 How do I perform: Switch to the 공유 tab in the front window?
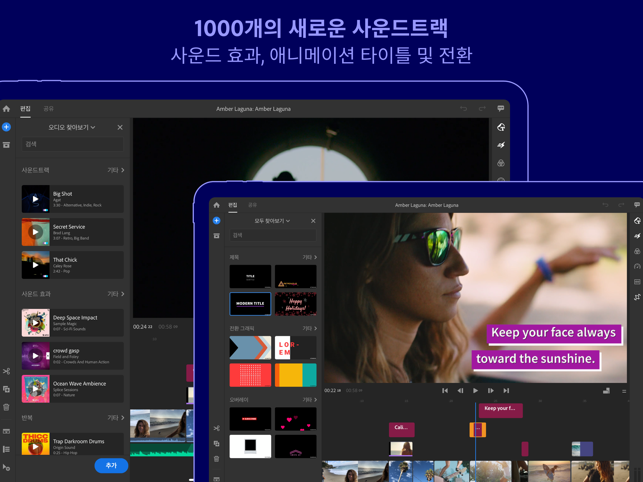[x=252, y=205]
